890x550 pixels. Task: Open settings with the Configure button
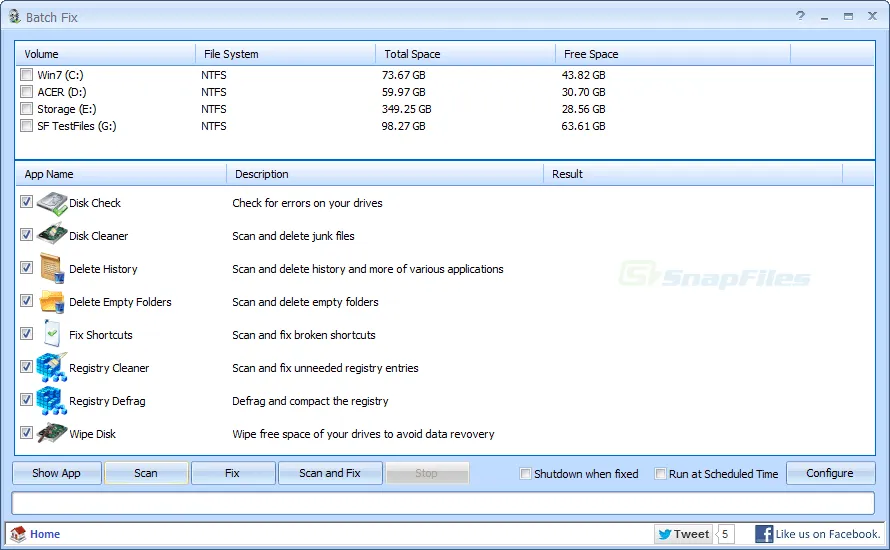830,473
